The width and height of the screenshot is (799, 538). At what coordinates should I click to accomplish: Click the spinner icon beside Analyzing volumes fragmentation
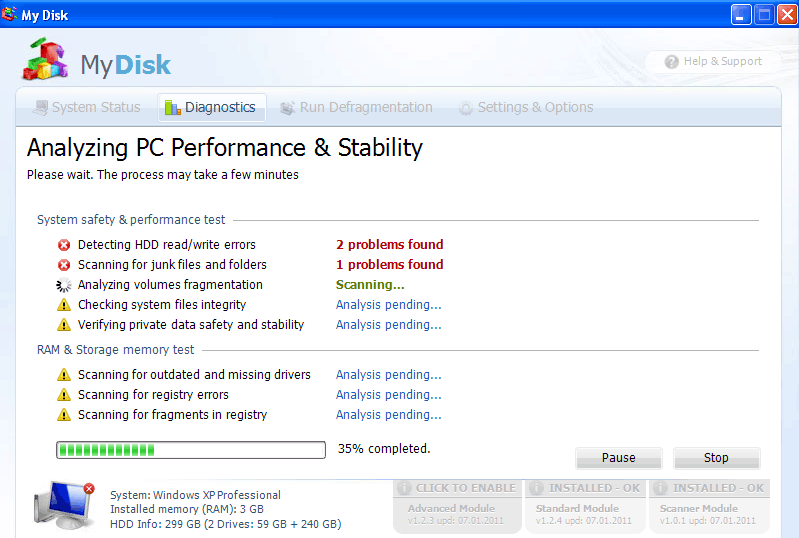click(x=64, y=285)
